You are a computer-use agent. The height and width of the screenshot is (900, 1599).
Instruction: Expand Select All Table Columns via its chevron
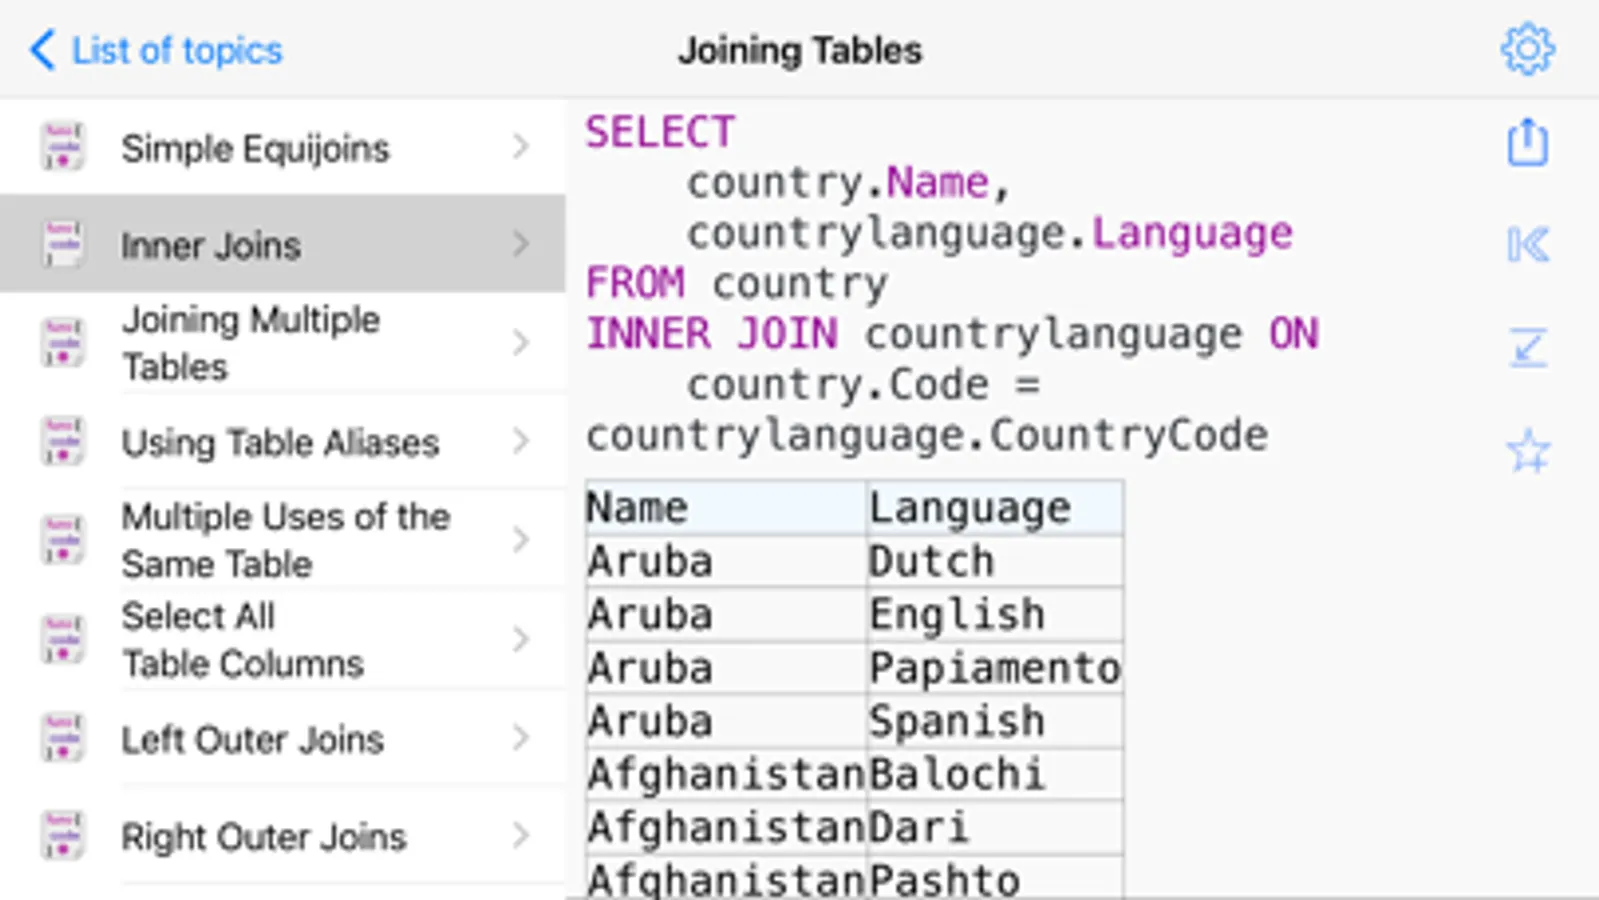click(520, 639)
